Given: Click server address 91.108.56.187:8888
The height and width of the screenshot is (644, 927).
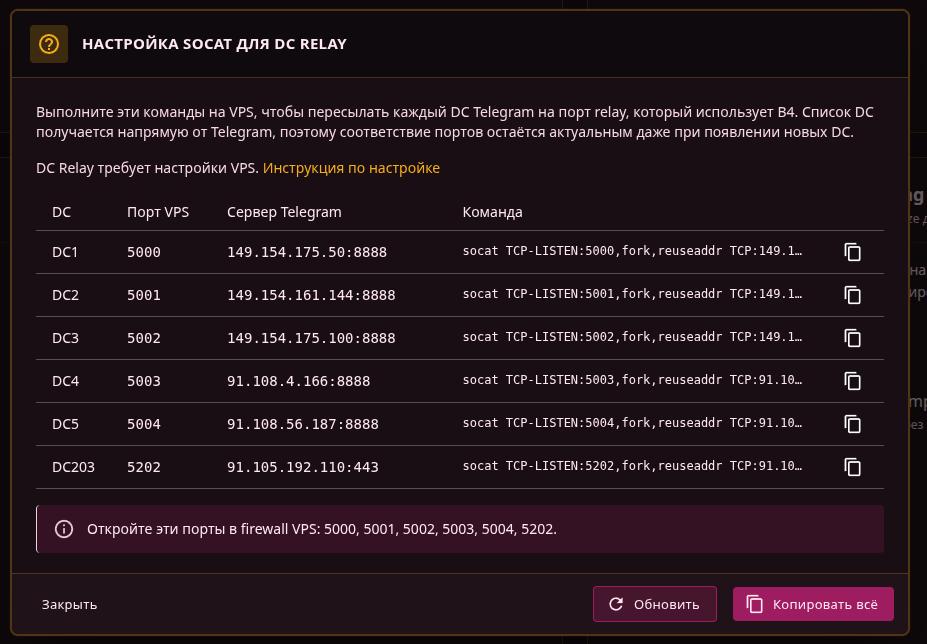Looking at the screenshot, I should pyautogui.click(x=303, y=424).
